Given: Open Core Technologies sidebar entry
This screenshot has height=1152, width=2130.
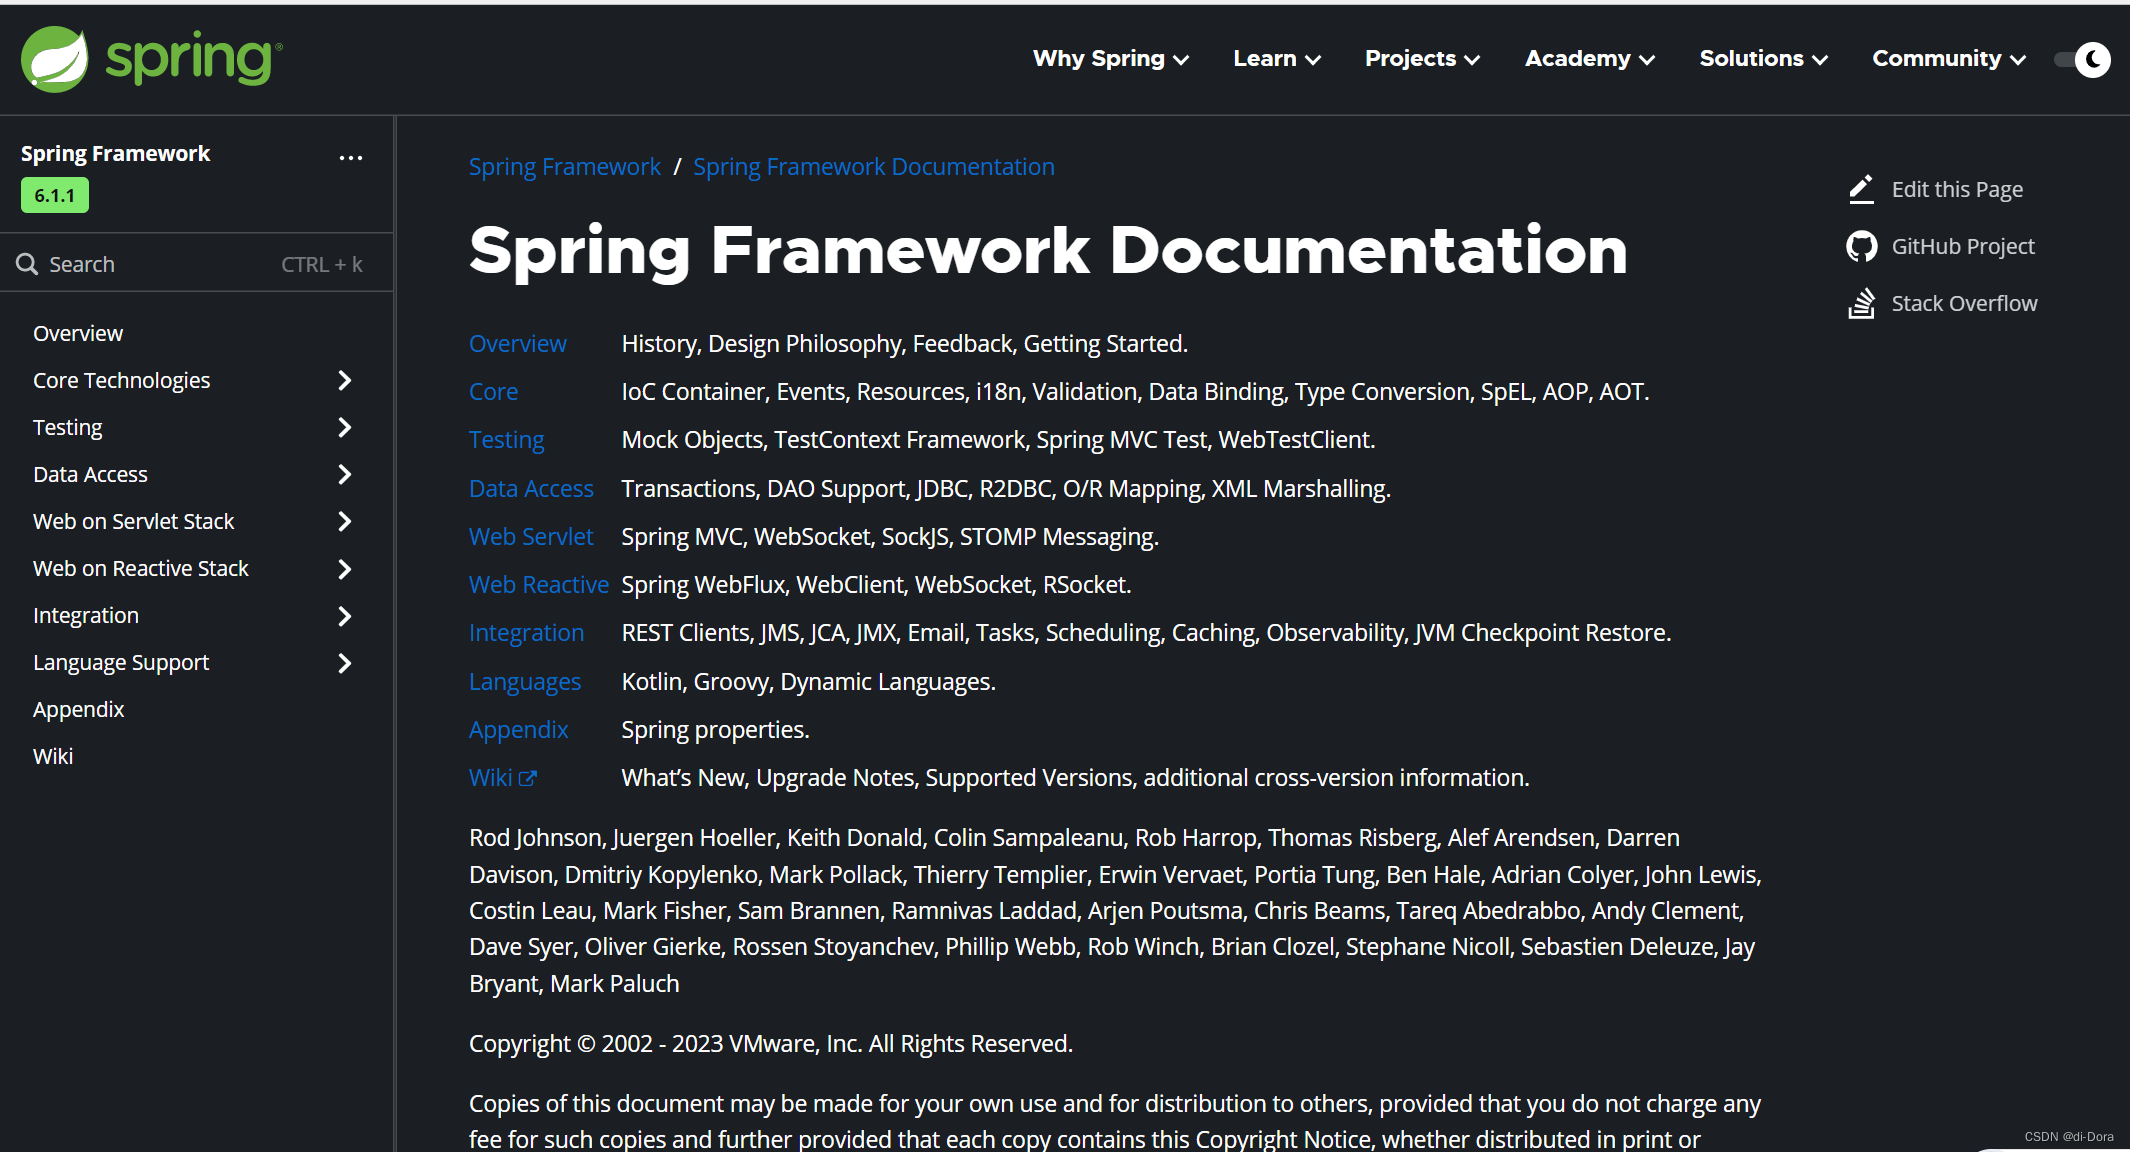Looking at the screenshot, I should coord(122,380).
